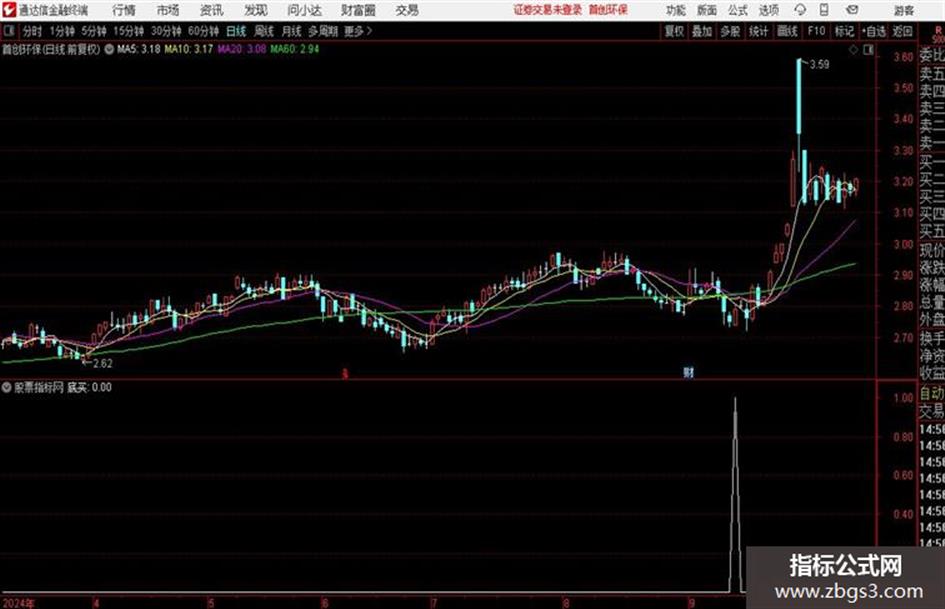Open the 版面 menu
This screenshot has height=609, width=945.
707,10
